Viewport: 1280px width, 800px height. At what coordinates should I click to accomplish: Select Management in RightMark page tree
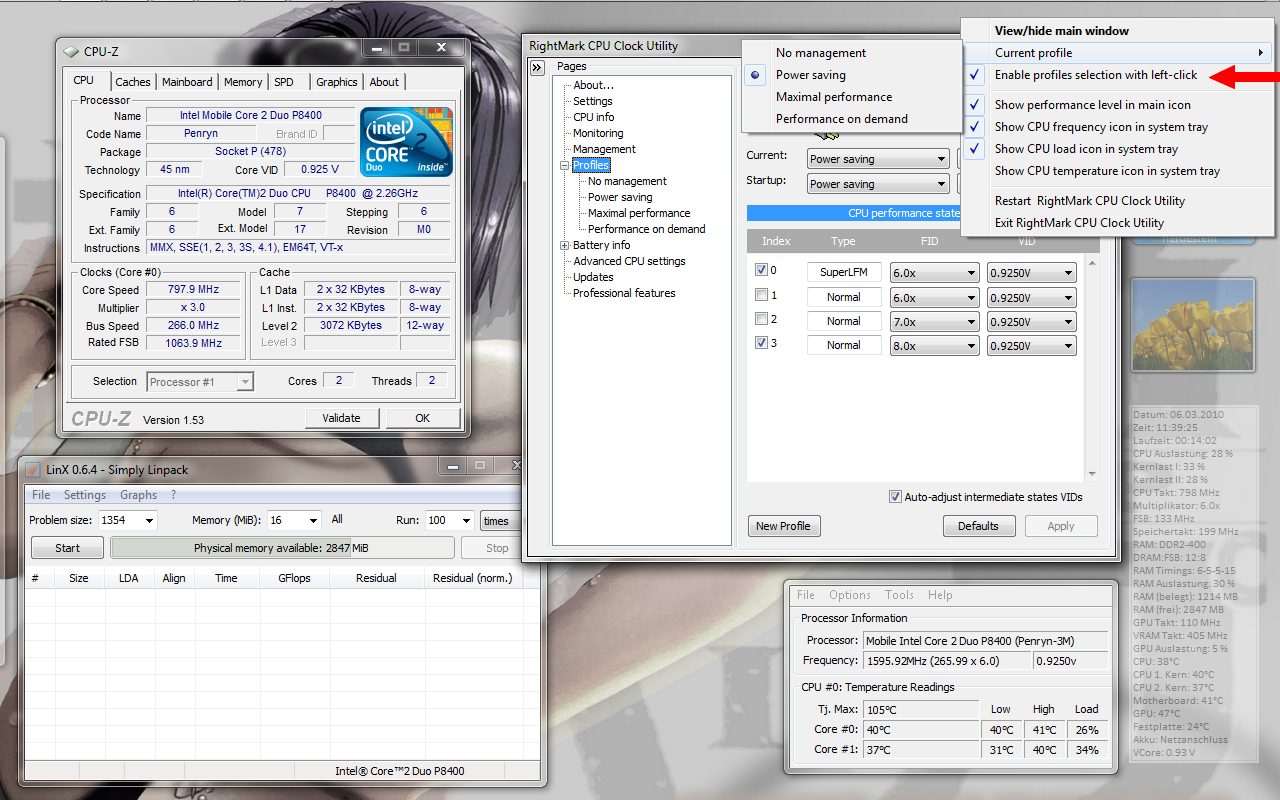[604, 149]
